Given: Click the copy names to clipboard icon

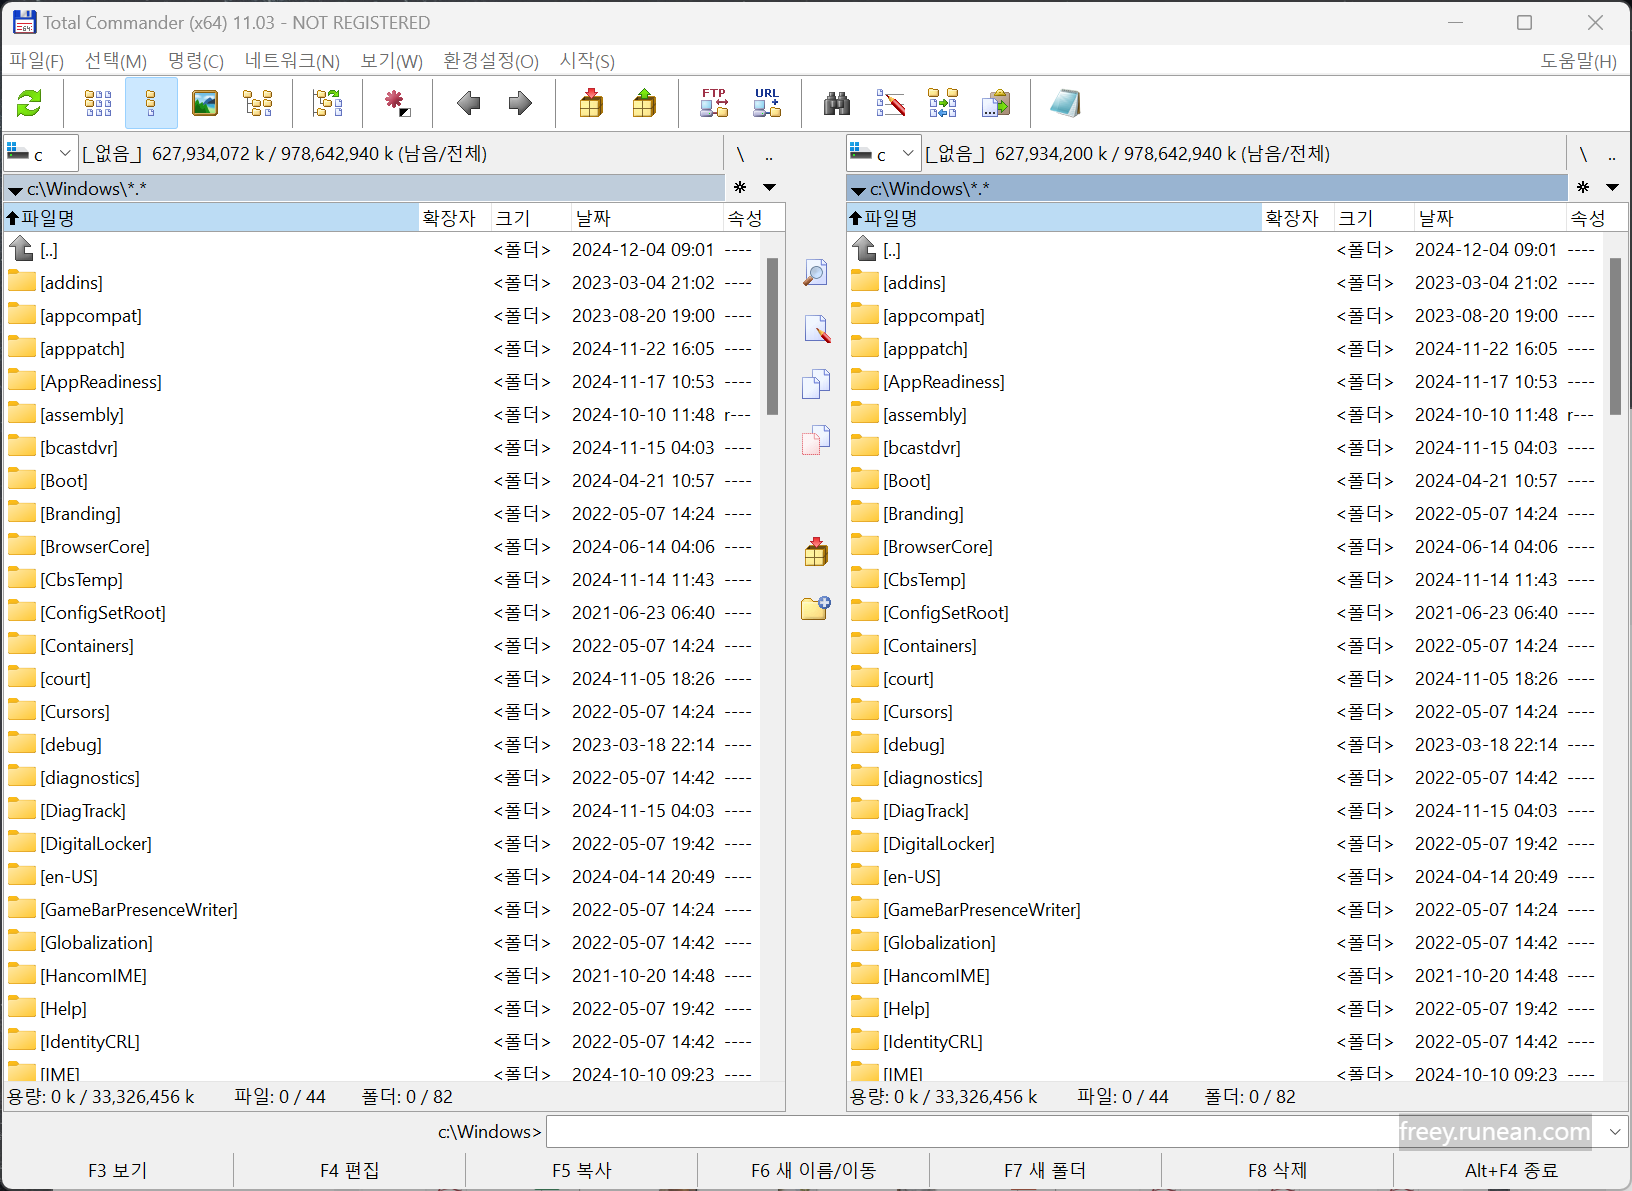Looking at the screenshot, I should pyautogui.click(x=996, y=103).
